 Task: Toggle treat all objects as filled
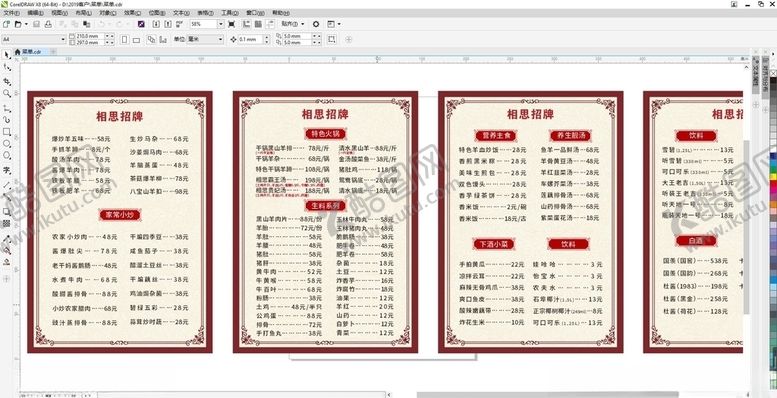pyautogui.click(x=332, y=39)
